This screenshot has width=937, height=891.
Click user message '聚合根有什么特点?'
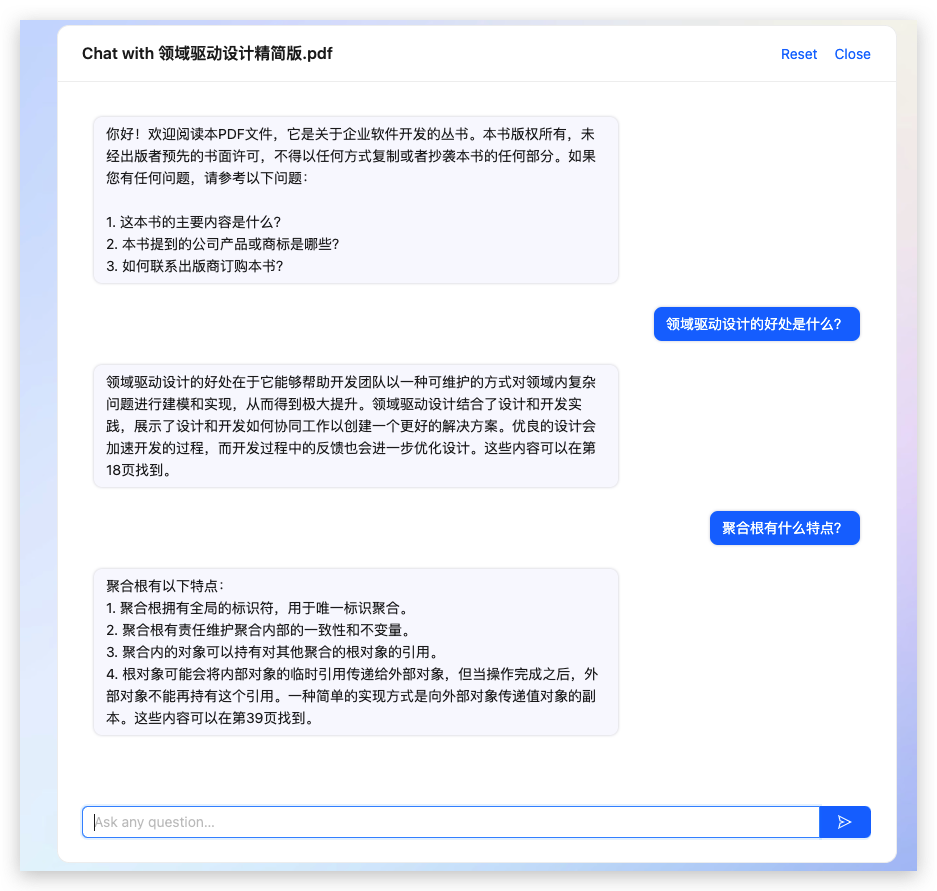coord(785,528)
